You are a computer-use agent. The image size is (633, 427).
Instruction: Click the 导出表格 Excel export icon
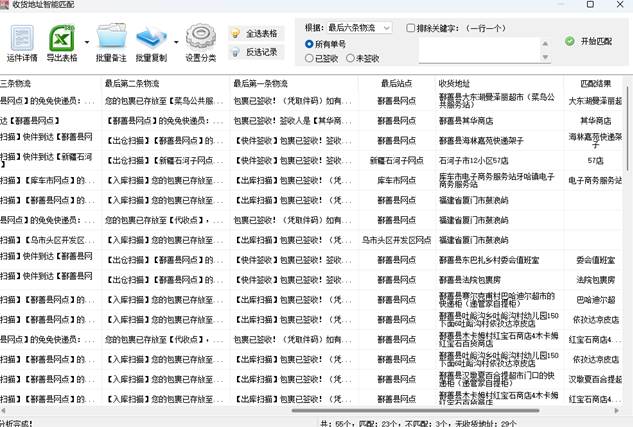(x=62, y=44)
